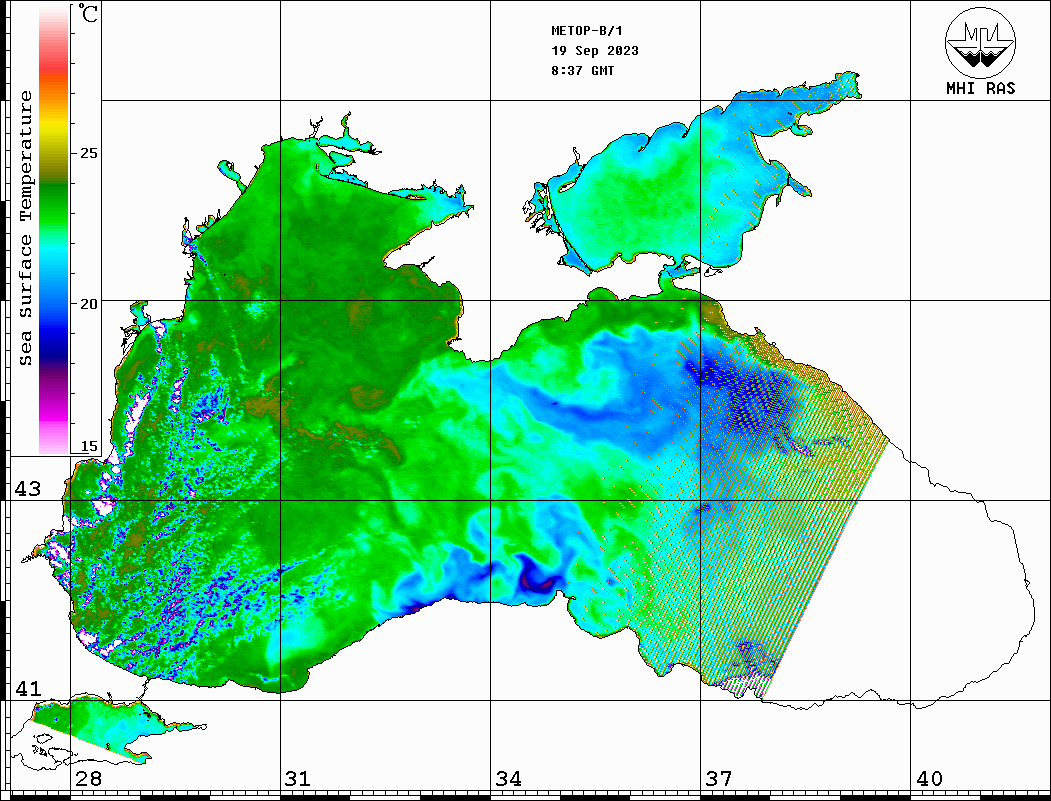Screen dimensions: 1051x801
Task: Click the '20' tick label on scale
Action: [x=89, y=304]
